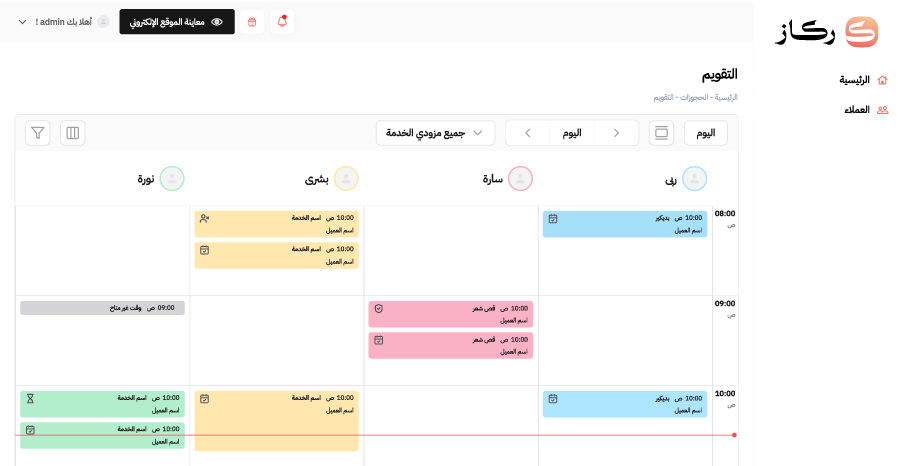Expand the جميع مزودي الخدمة dropdown
Screen dimensions: 900x466
436,133
